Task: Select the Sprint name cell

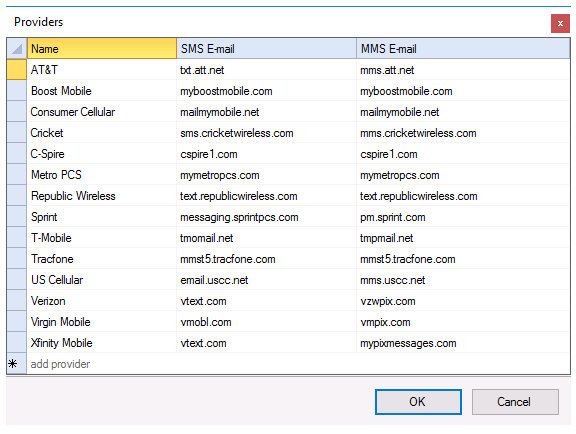Action: click(x=102, y=217)
